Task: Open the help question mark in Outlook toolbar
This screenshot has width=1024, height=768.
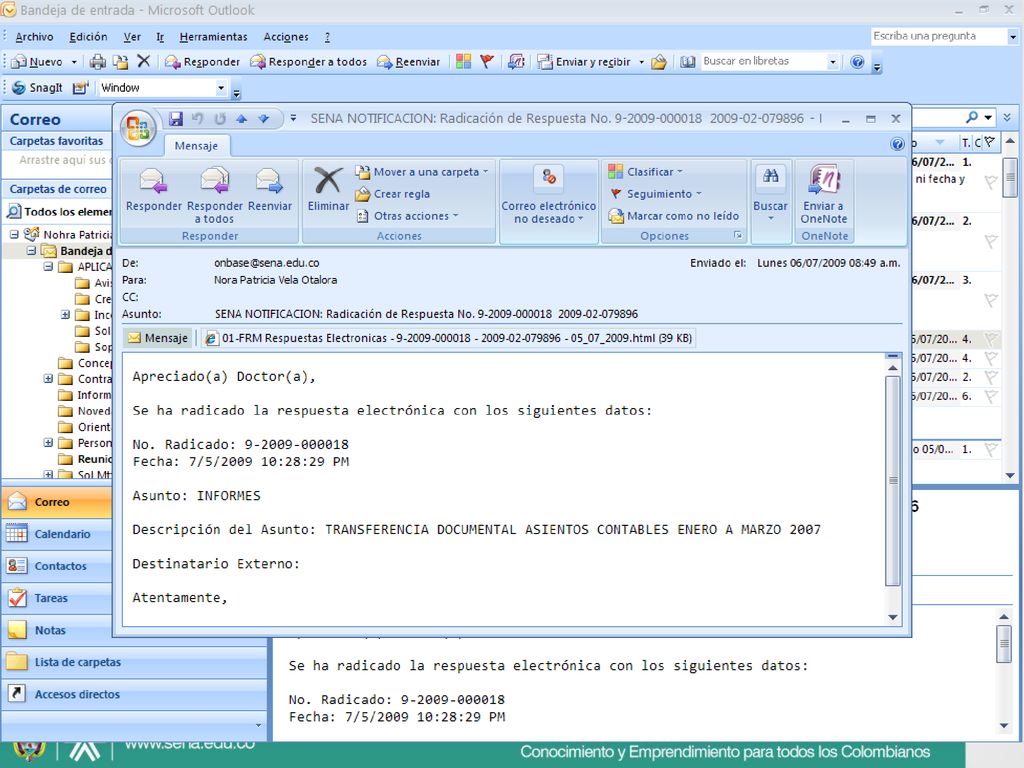Action: click(857, 61)
